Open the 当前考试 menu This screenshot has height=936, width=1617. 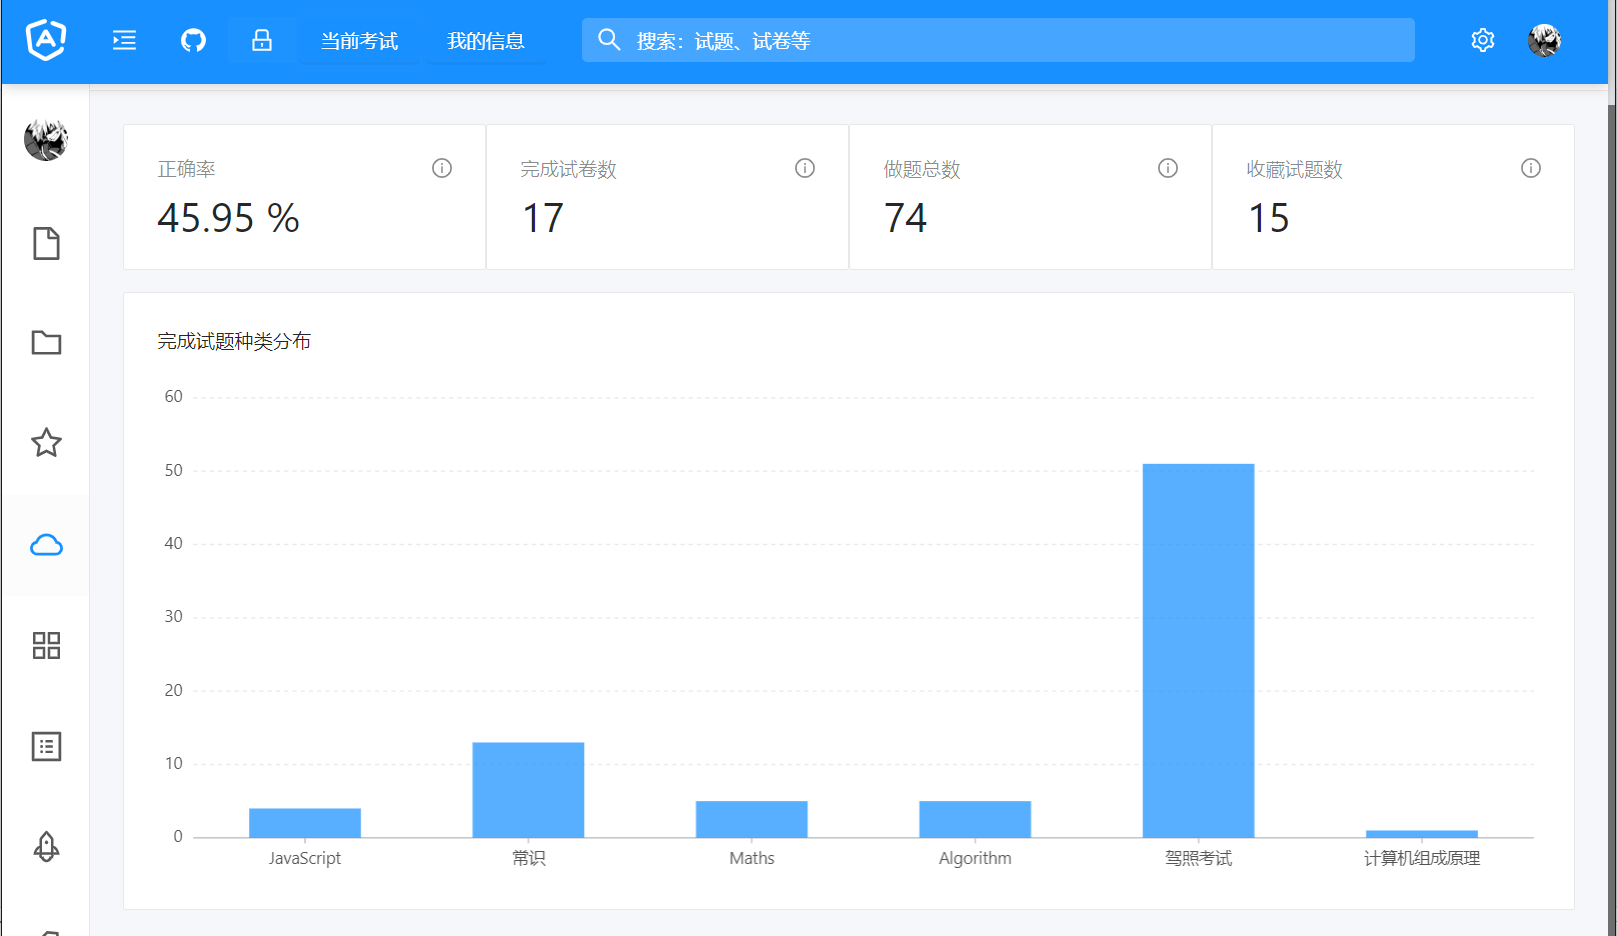pyautogui.click(x=359, y=41)
